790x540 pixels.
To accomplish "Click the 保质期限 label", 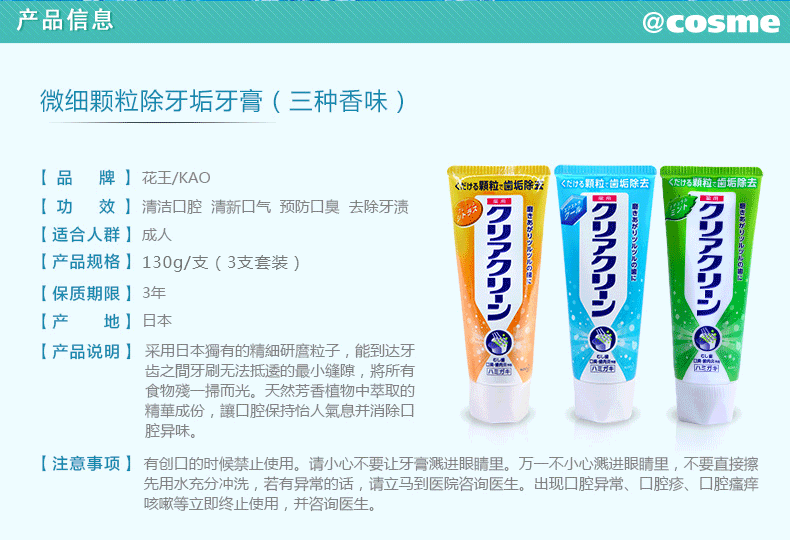I will tap(86, 293).
